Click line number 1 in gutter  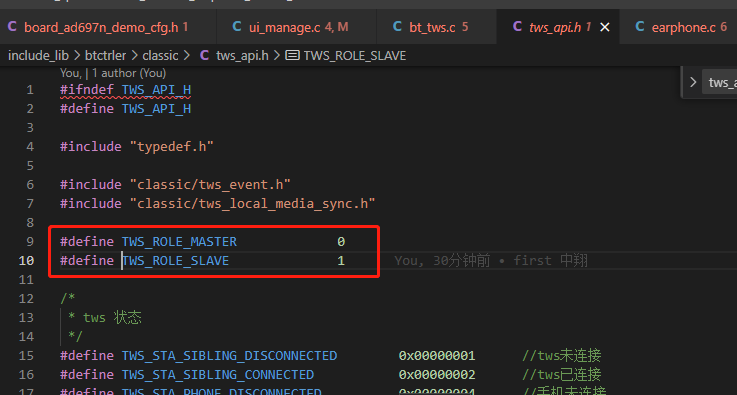[x=30, y=90]
